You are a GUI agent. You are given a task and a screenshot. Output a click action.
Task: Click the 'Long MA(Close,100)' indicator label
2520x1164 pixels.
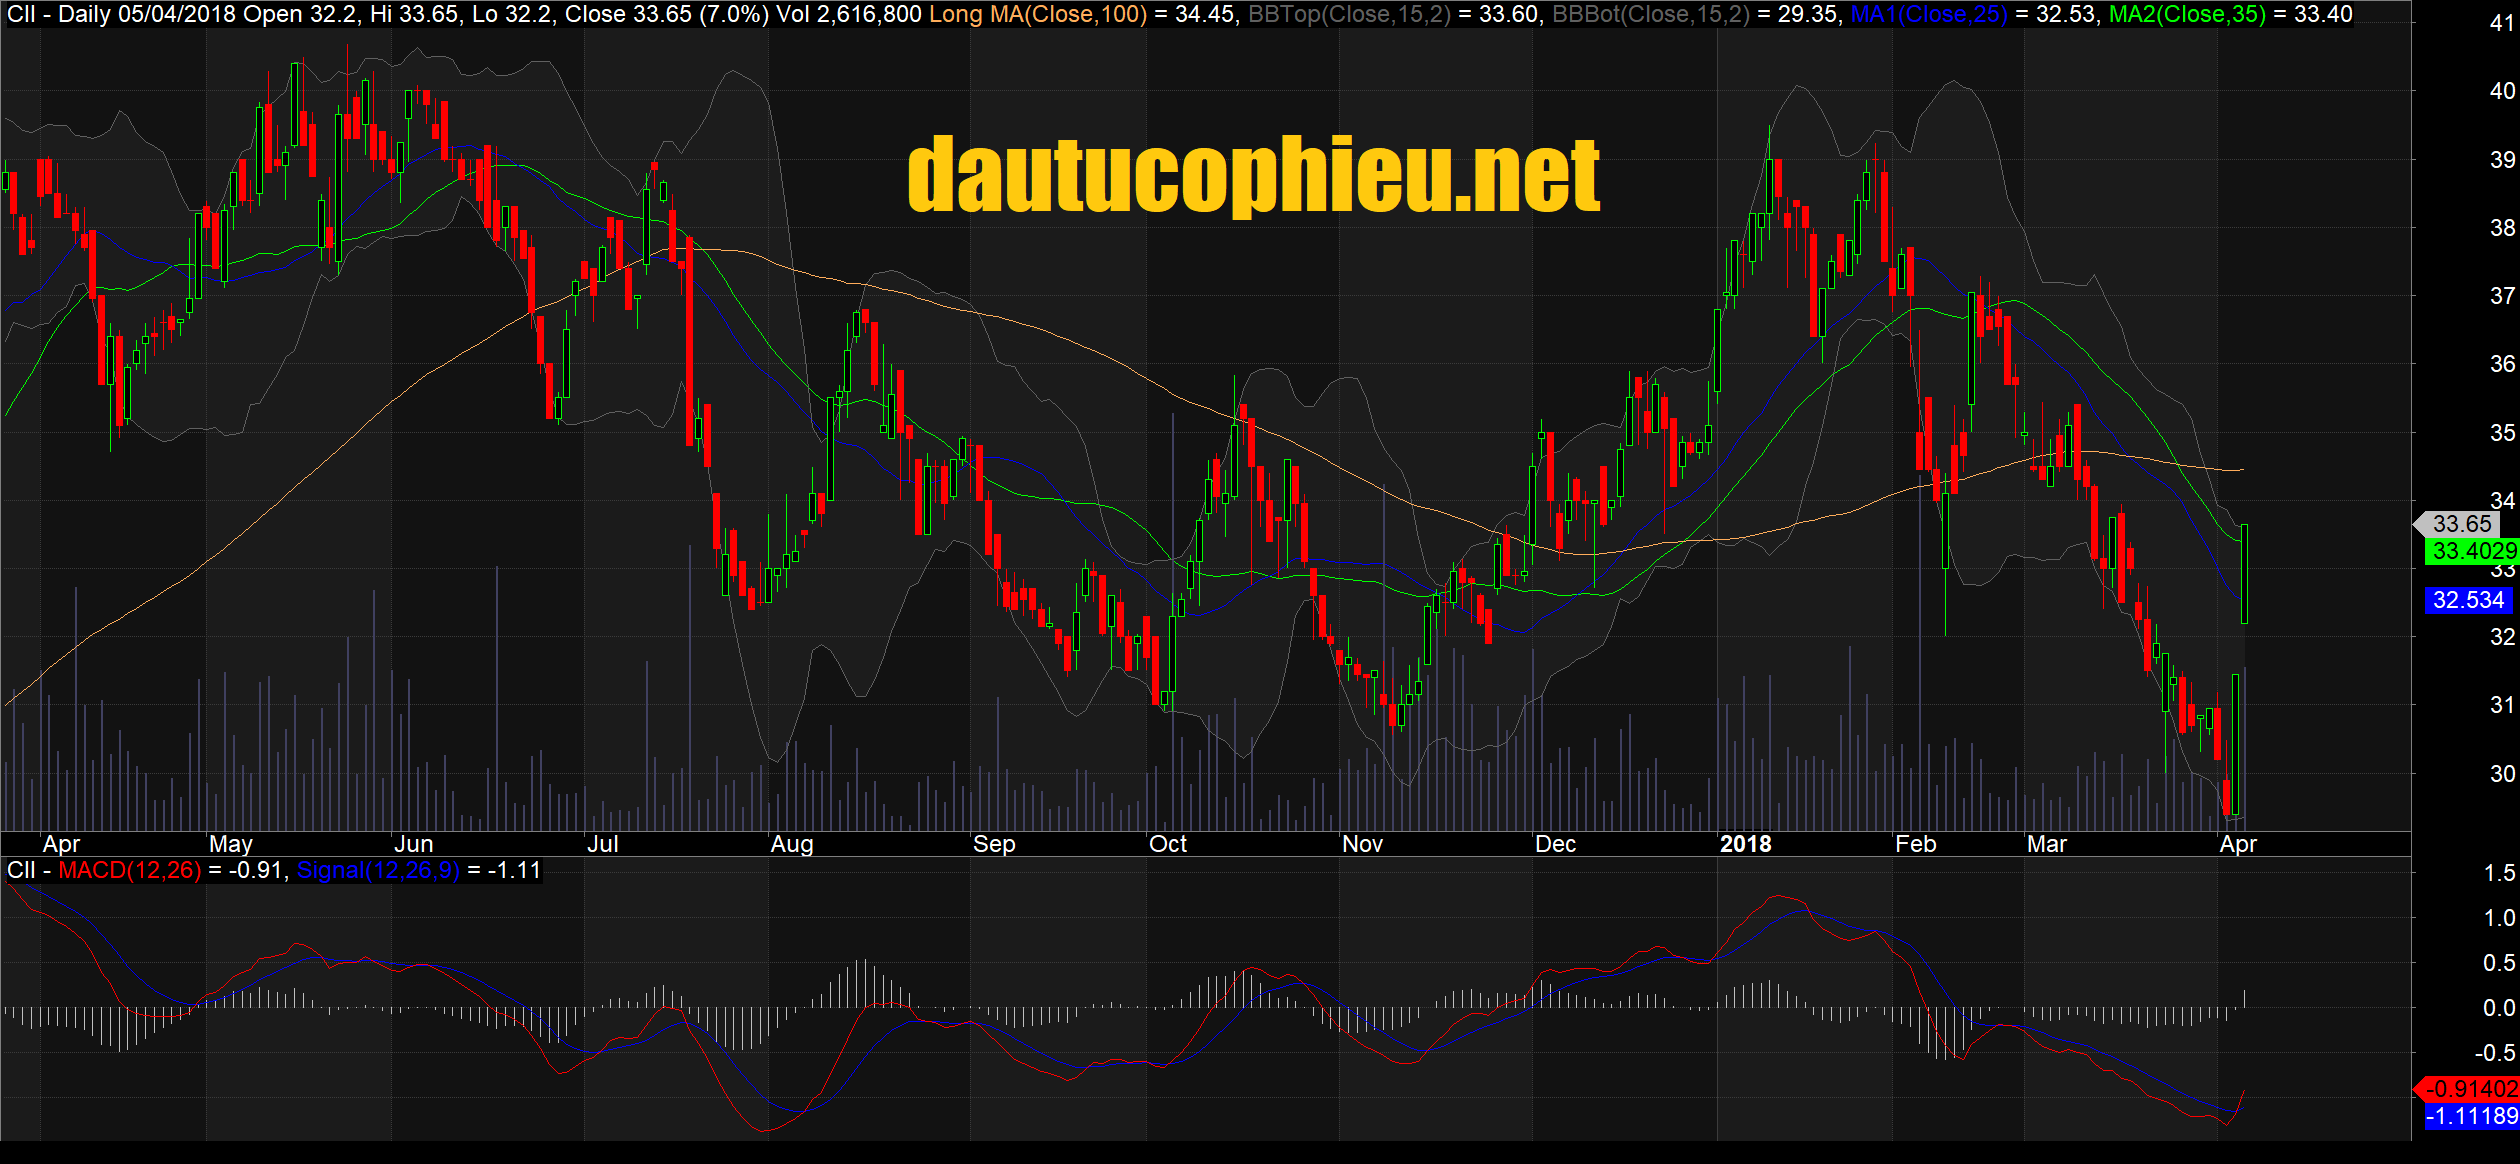[x=1038, y=14]
